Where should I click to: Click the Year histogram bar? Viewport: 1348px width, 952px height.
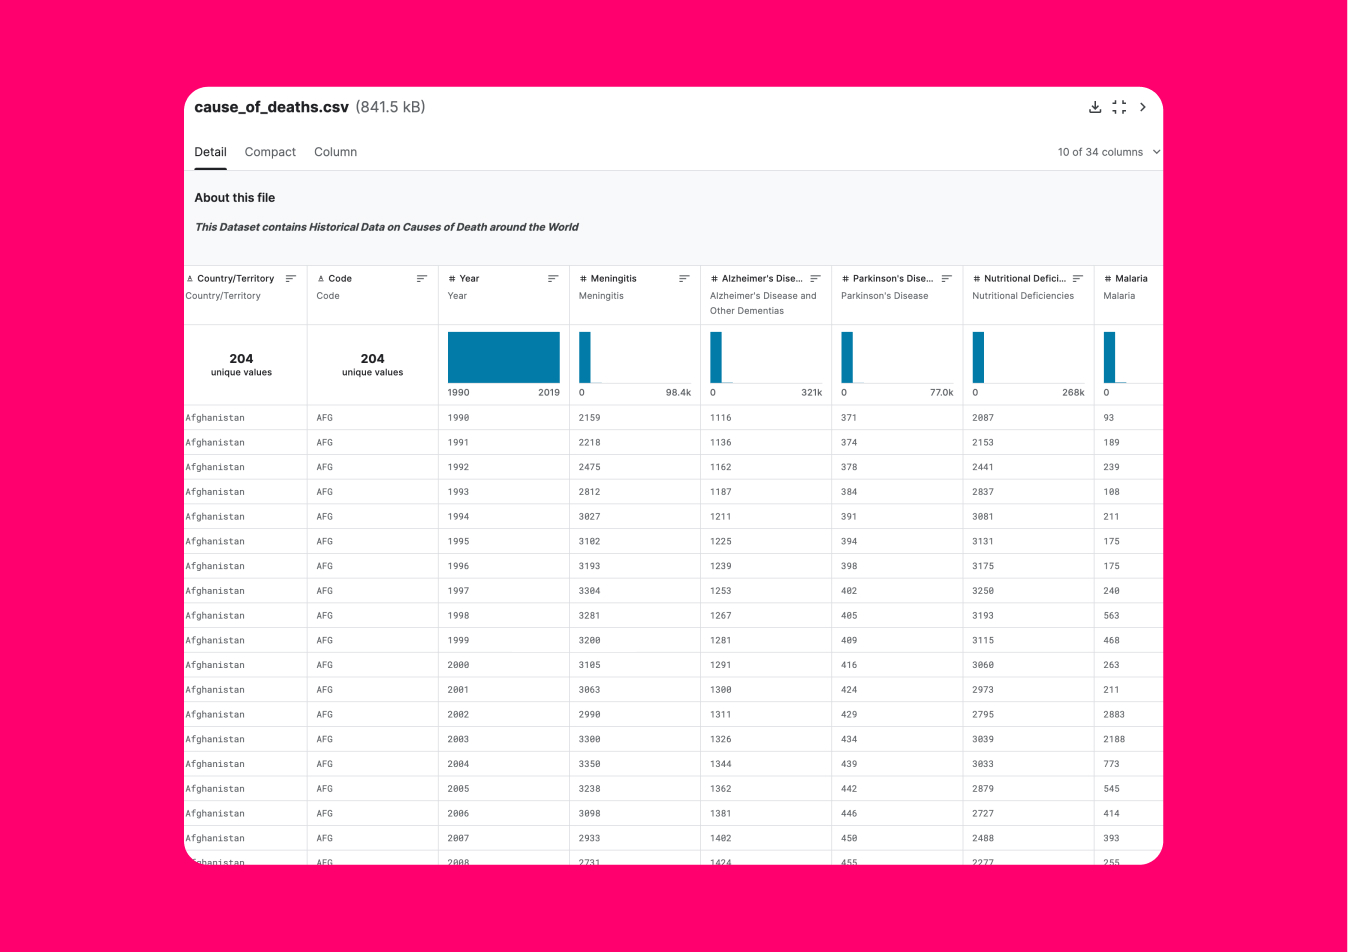click(503, 357)
